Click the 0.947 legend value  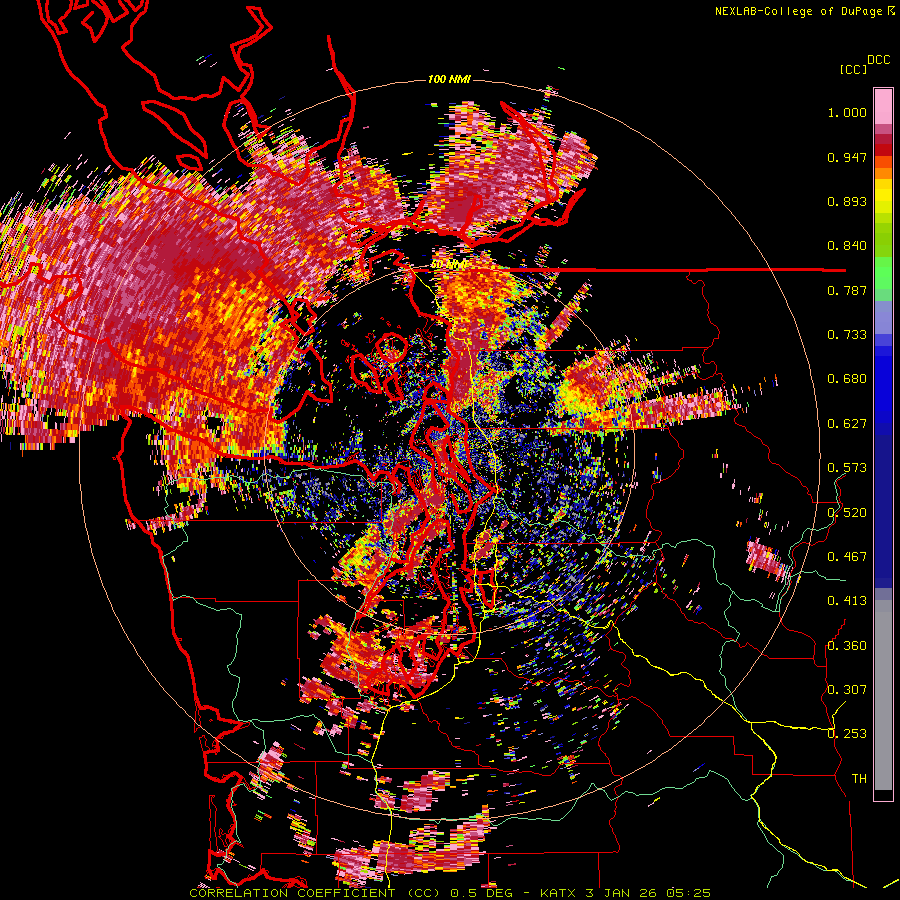pyautogui.click(x=847, y=157)
